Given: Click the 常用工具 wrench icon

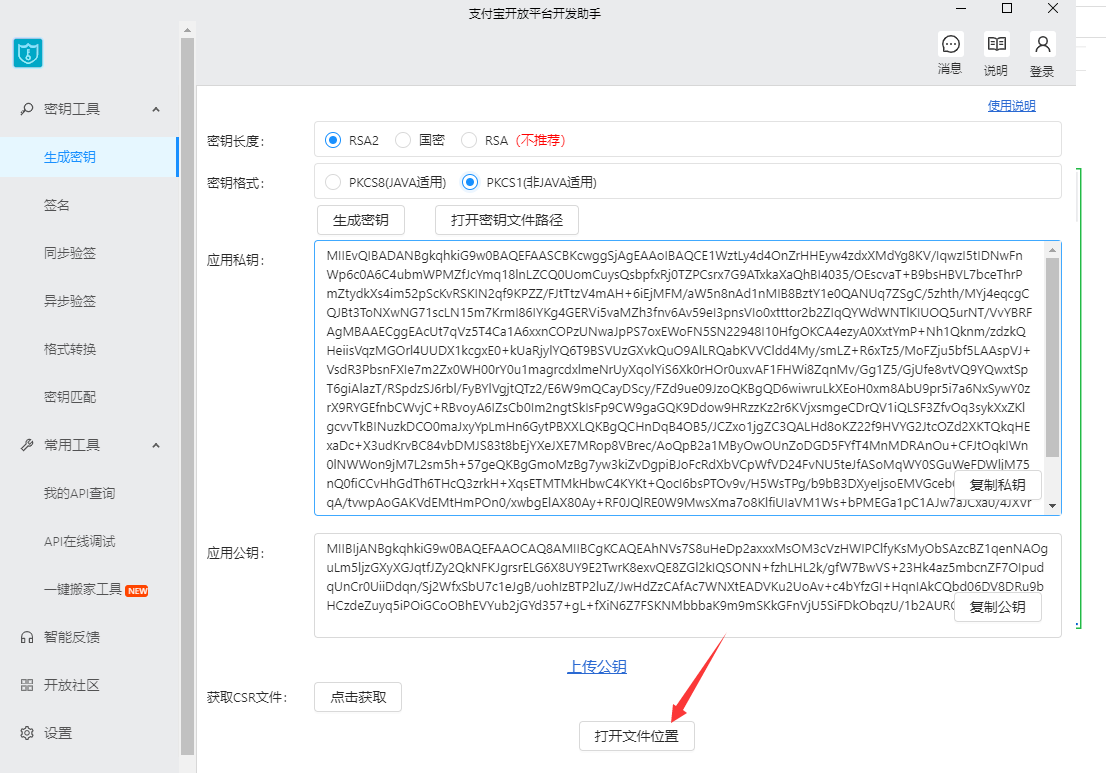Looking at the screenshot, I should pyautogui.click(x=27, y=445).
